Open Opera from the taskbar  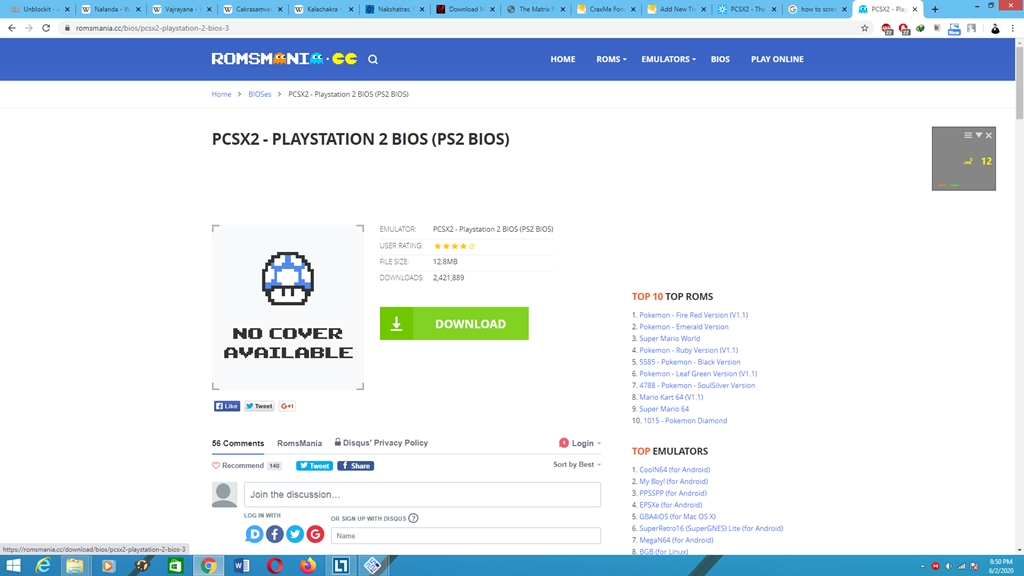click(274, 566)
